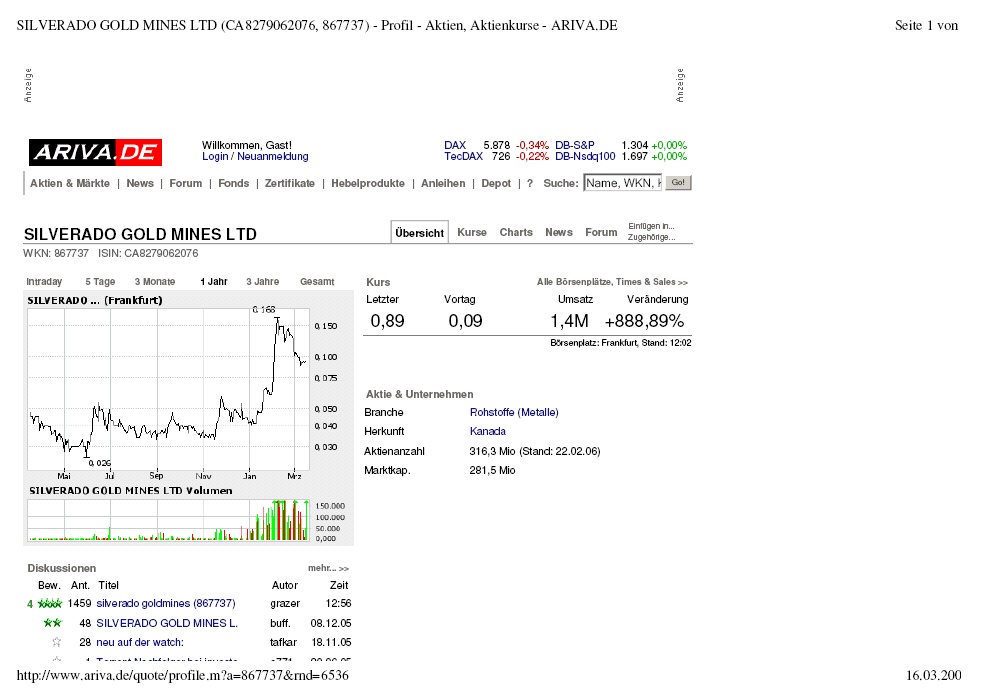Select the 5 Tage chart range
The width and height of the screenshot is (988, 698).
coord(100,282)
